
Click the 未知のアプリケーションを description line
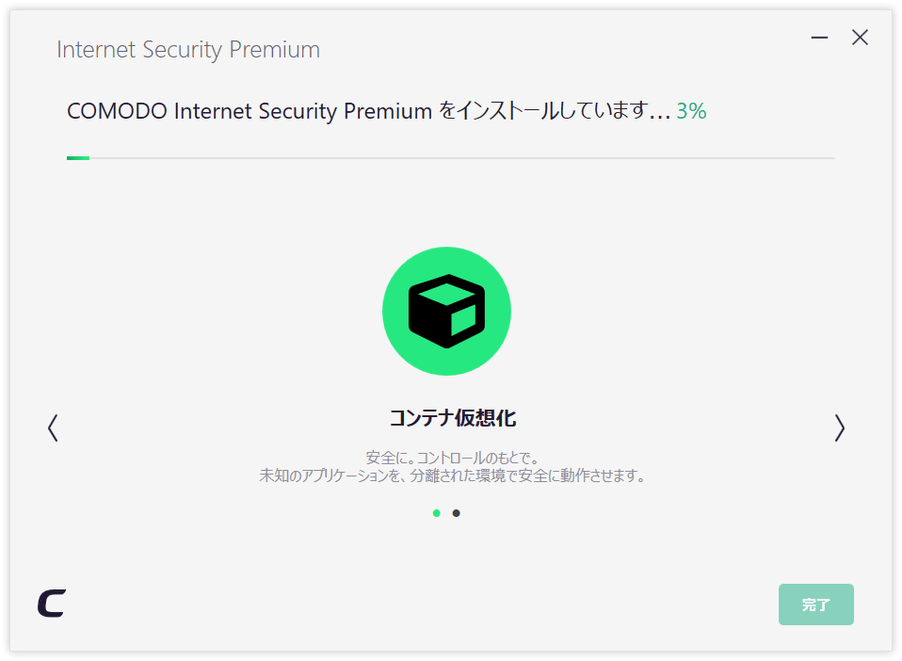pos(453,476)
